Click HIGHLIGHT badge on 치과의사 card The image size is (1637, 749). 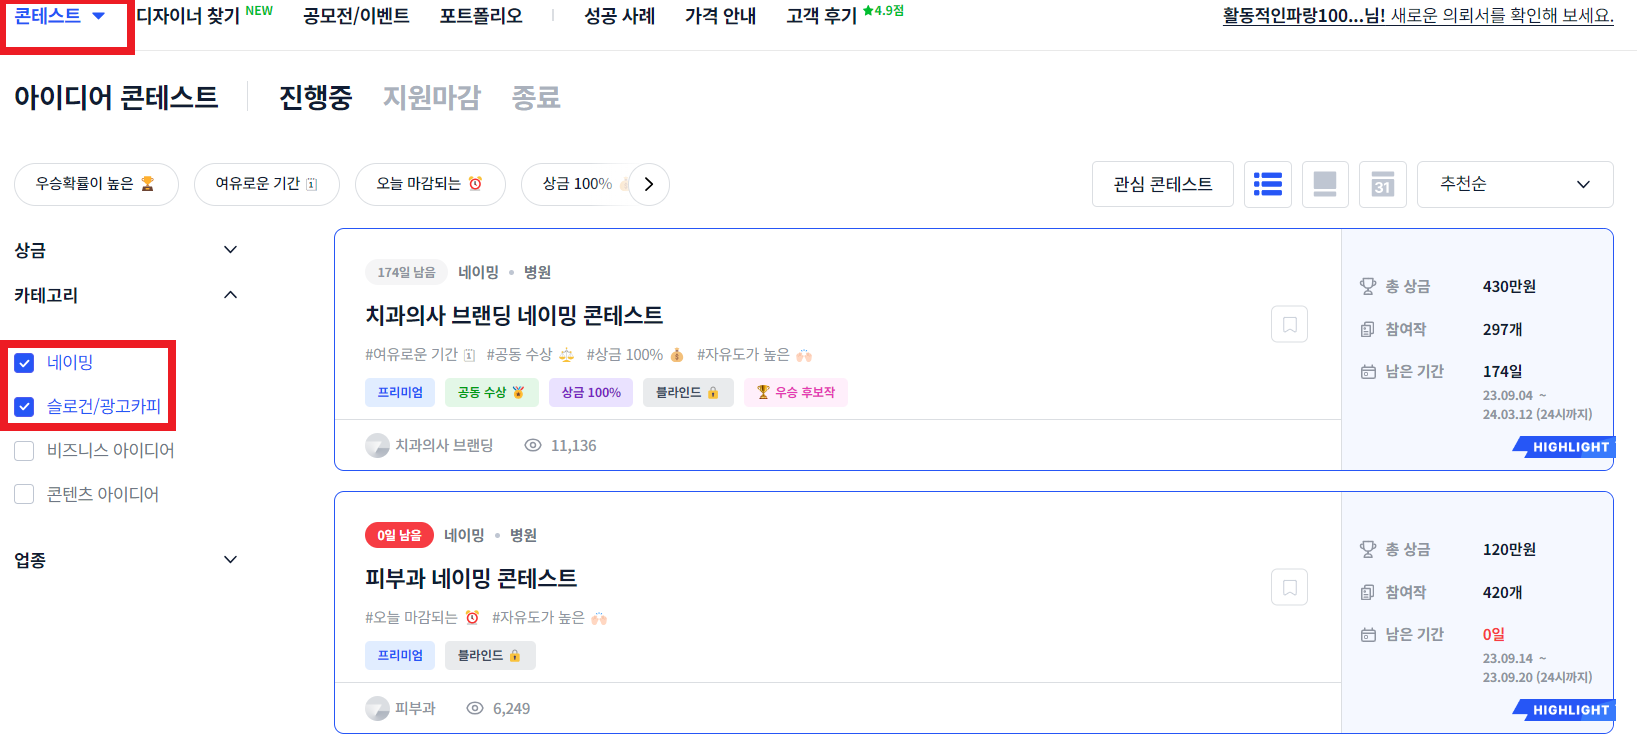point(1565,447)
